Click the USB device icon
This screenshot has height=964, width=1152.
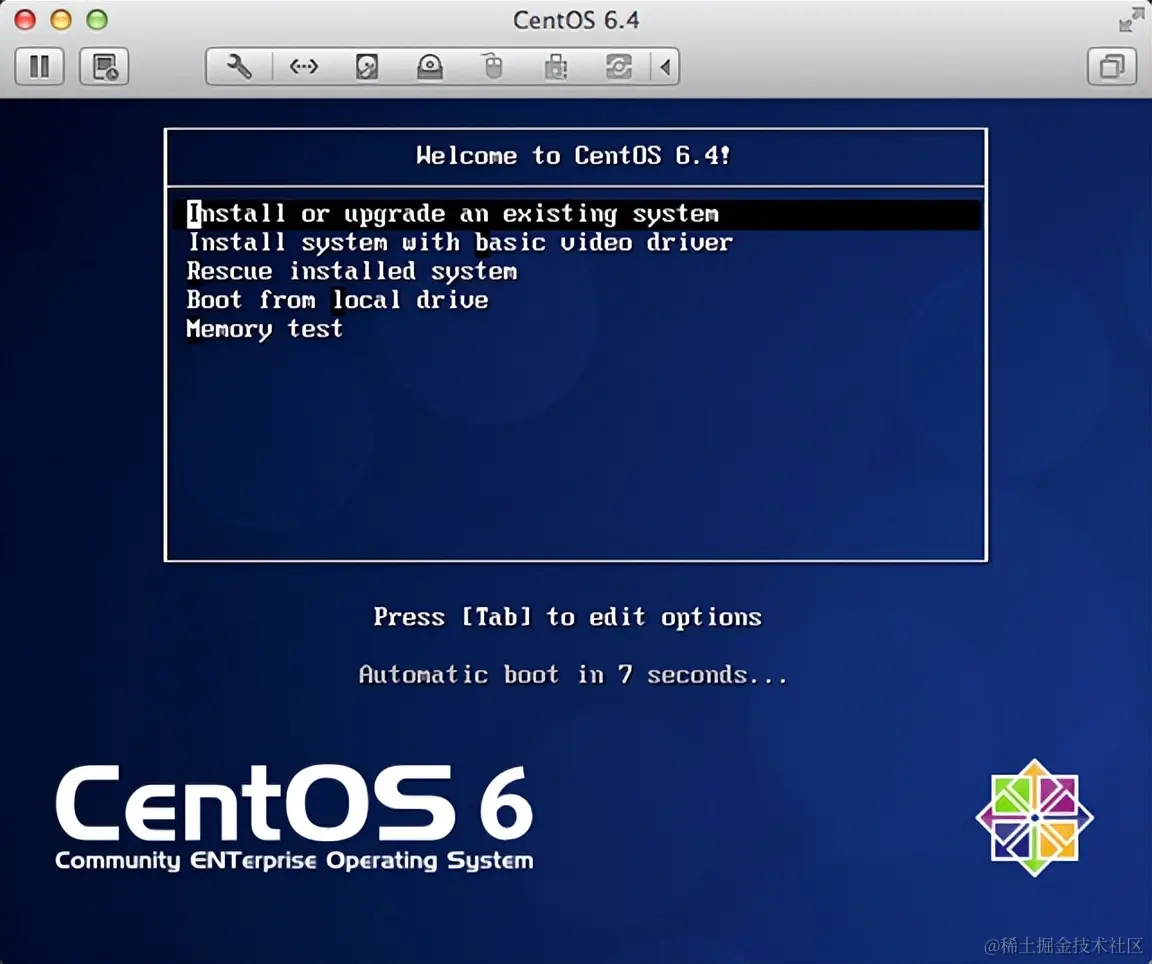[555, 67]
